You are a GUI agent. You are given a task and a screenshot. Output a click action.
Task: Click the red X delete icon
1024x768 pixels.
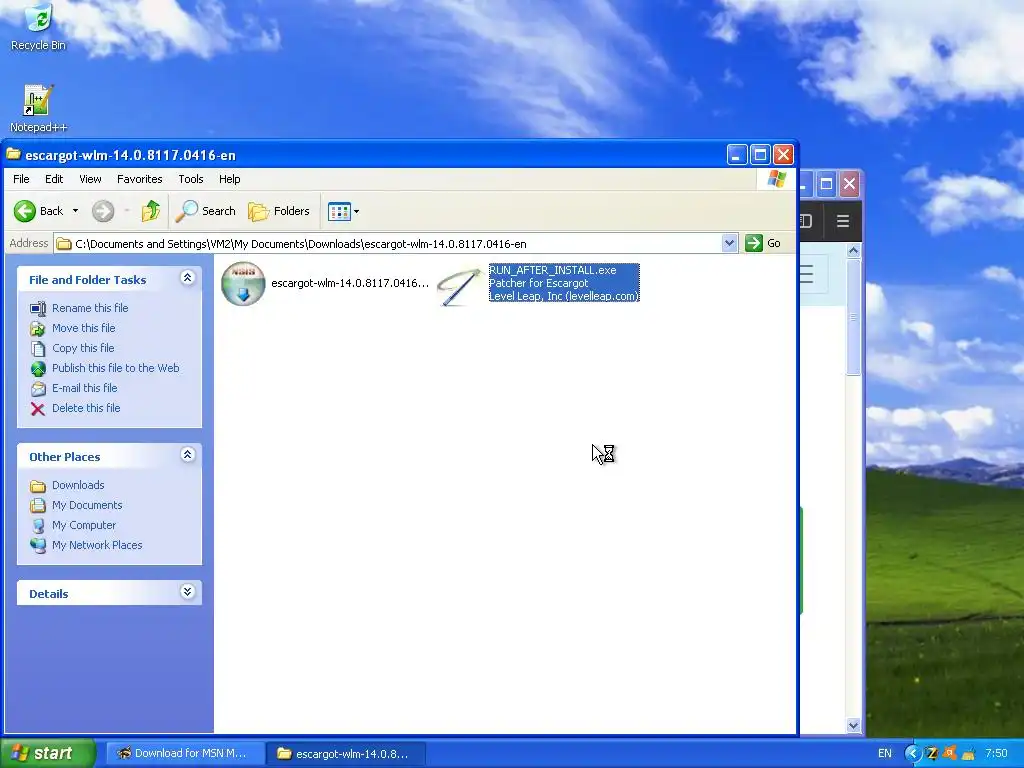(x=38, y=409)
